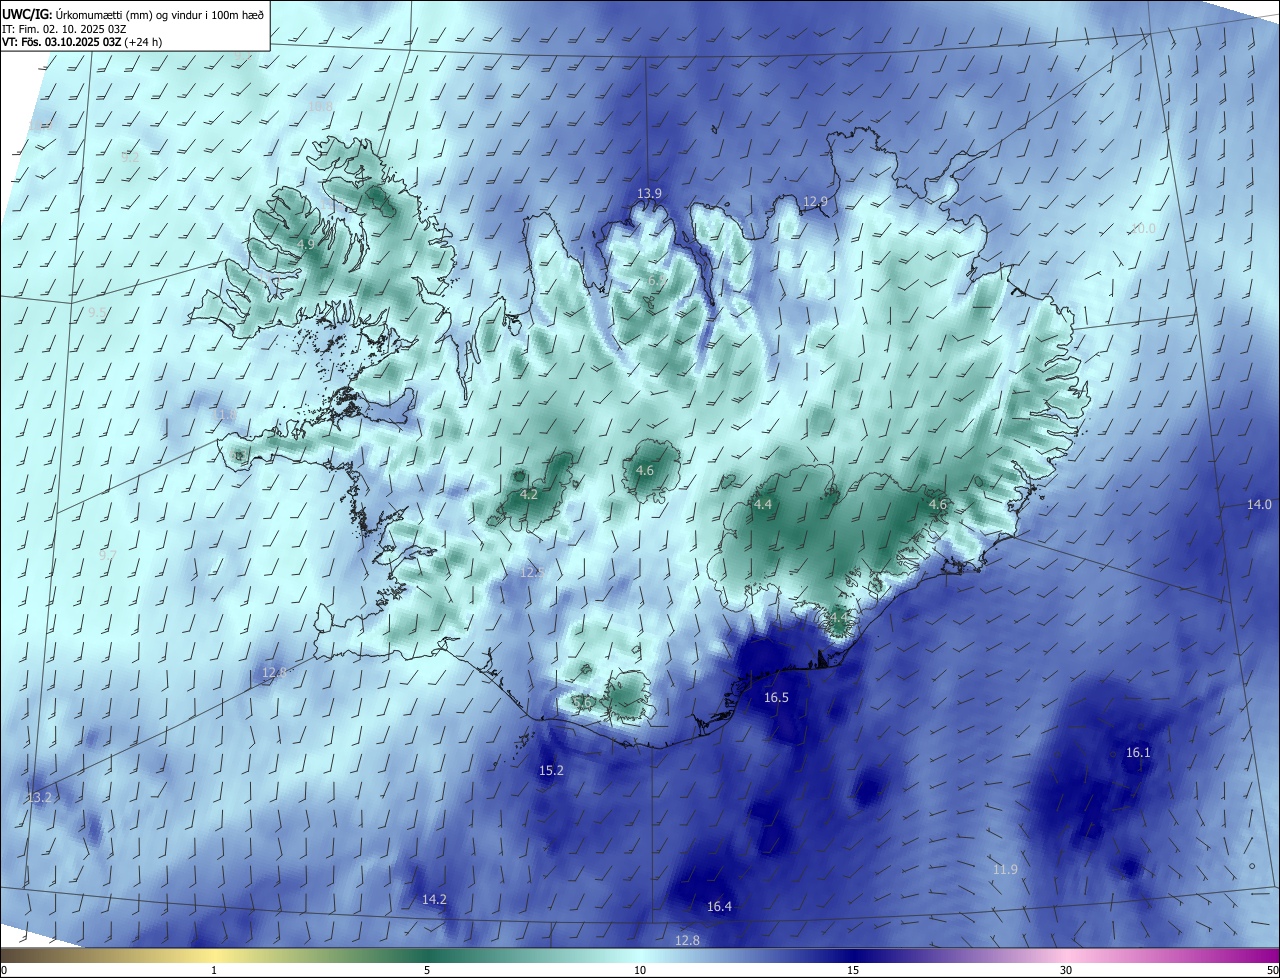Select the 16.1 value label
The width and height of the screenshot is (1280, 978).
point(1138,753)
